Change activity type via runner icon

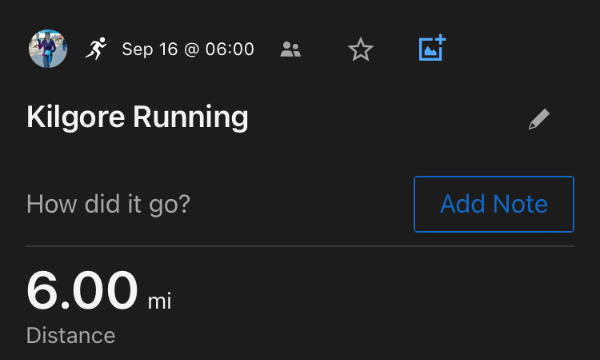click(96, 48)
